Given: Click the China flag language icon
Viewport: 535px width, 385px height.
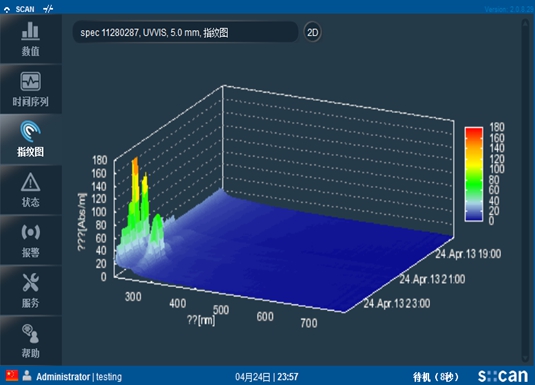Looking at the screenshot, I should tap(12, 376).
